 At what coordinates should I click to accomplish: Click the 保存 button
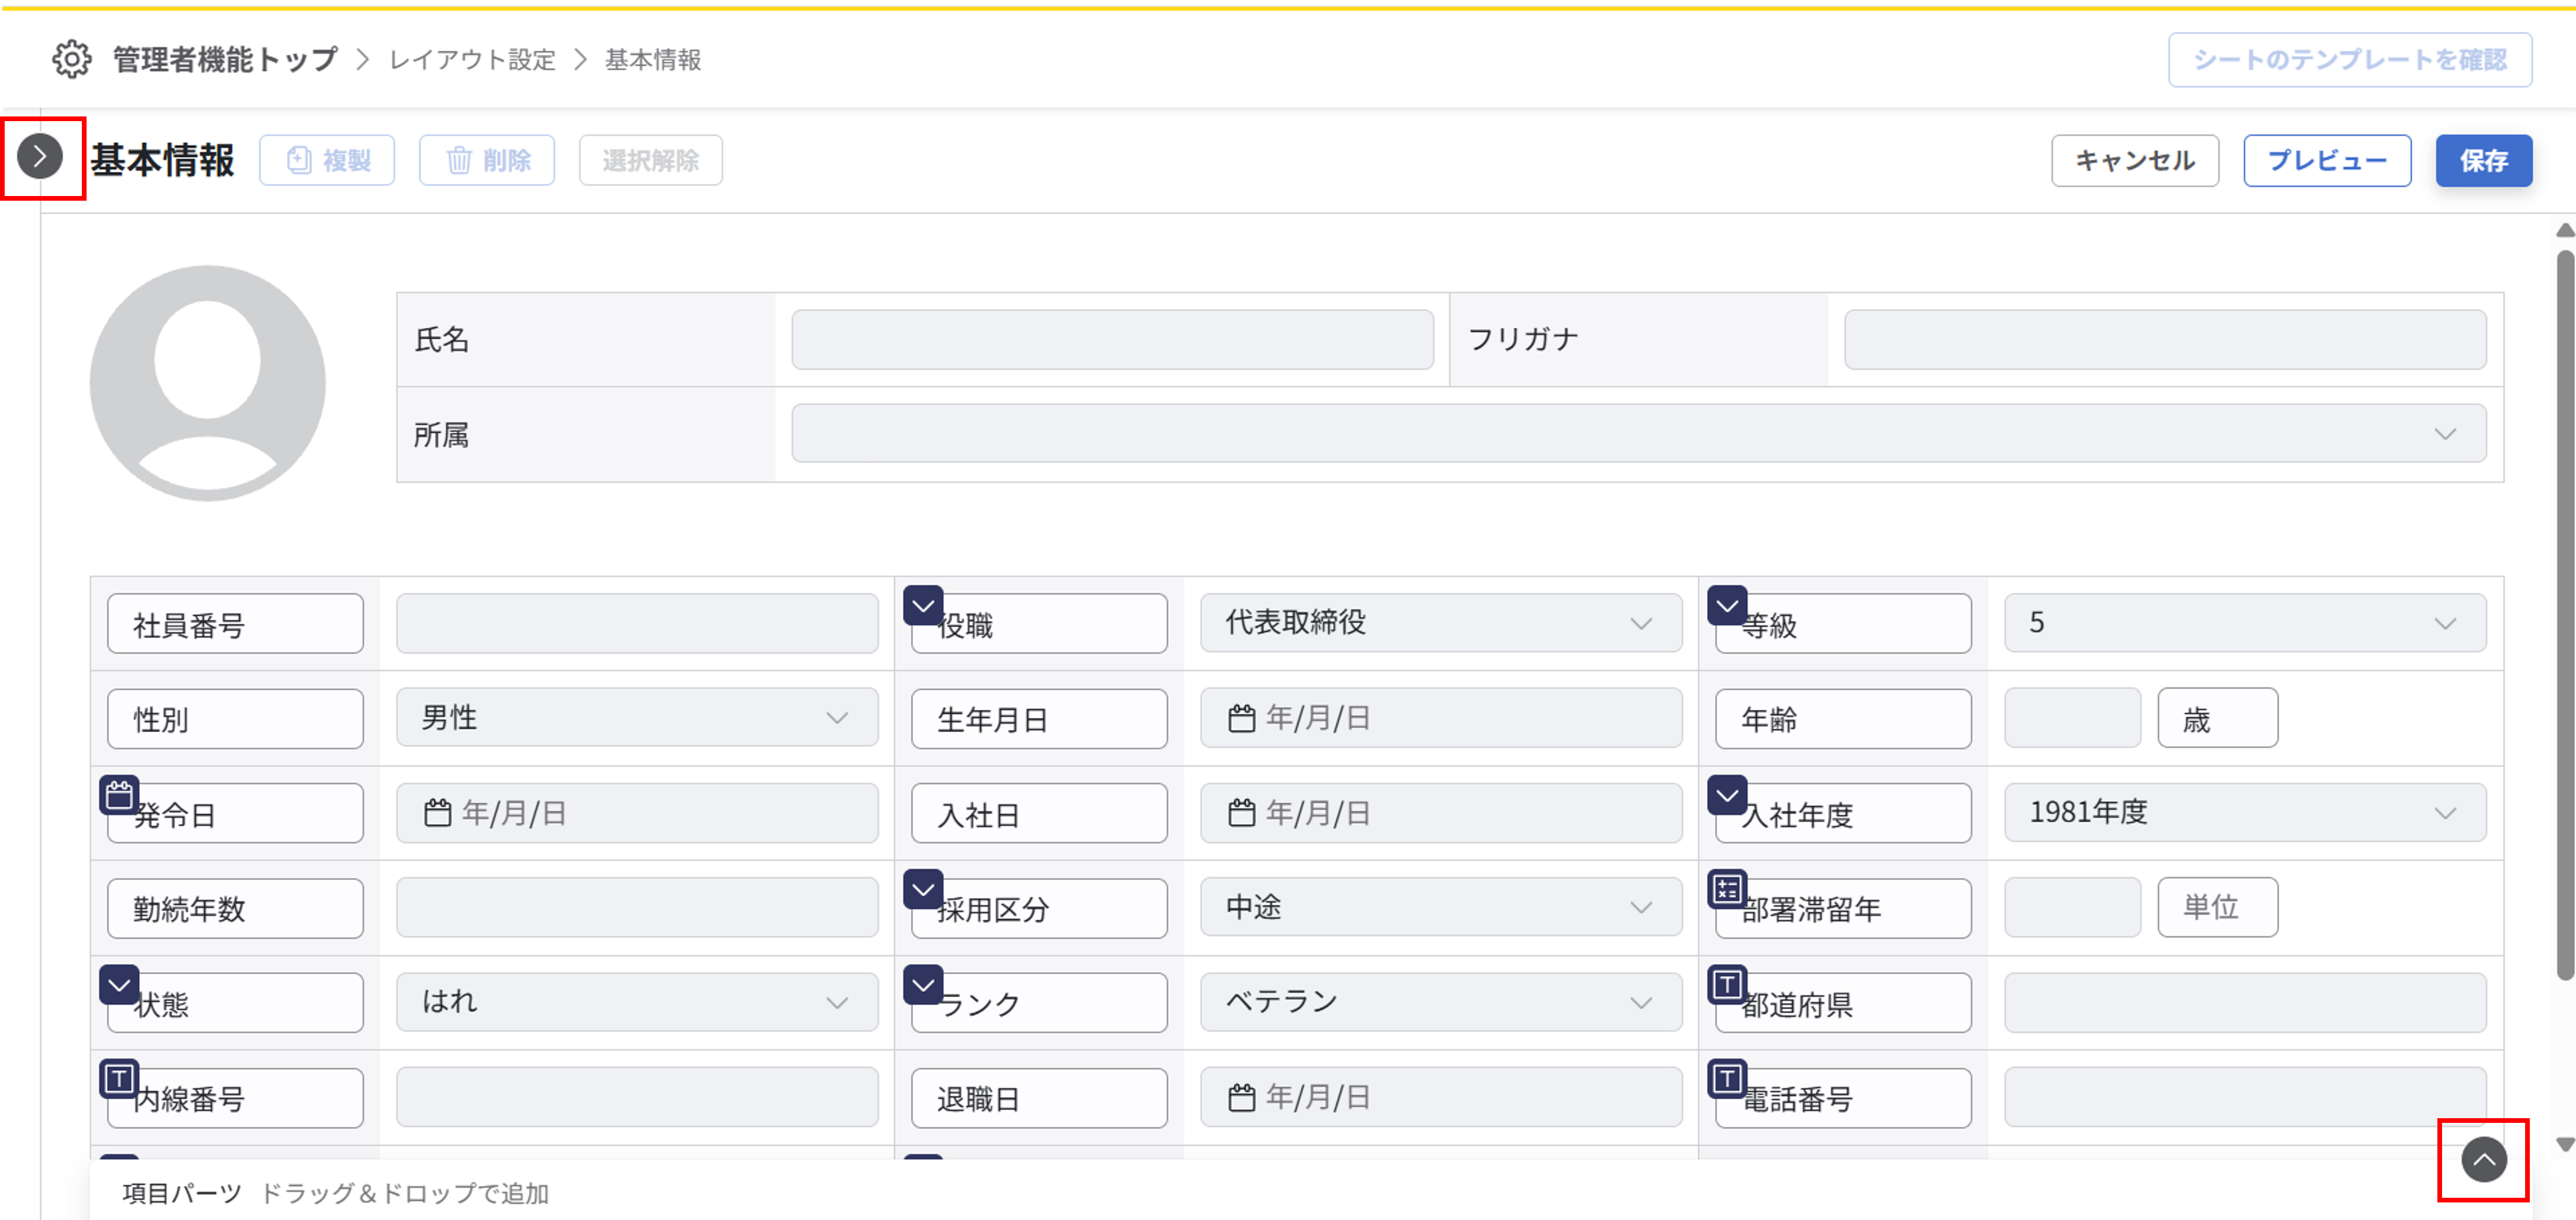(2483, 161)
